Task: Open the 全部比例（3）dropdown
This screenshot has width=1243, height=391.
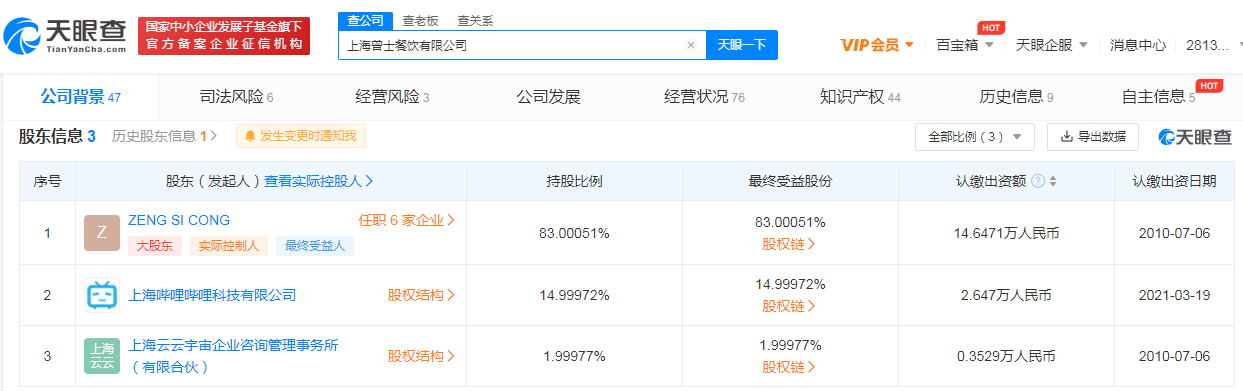Action: tap(975, 136)
